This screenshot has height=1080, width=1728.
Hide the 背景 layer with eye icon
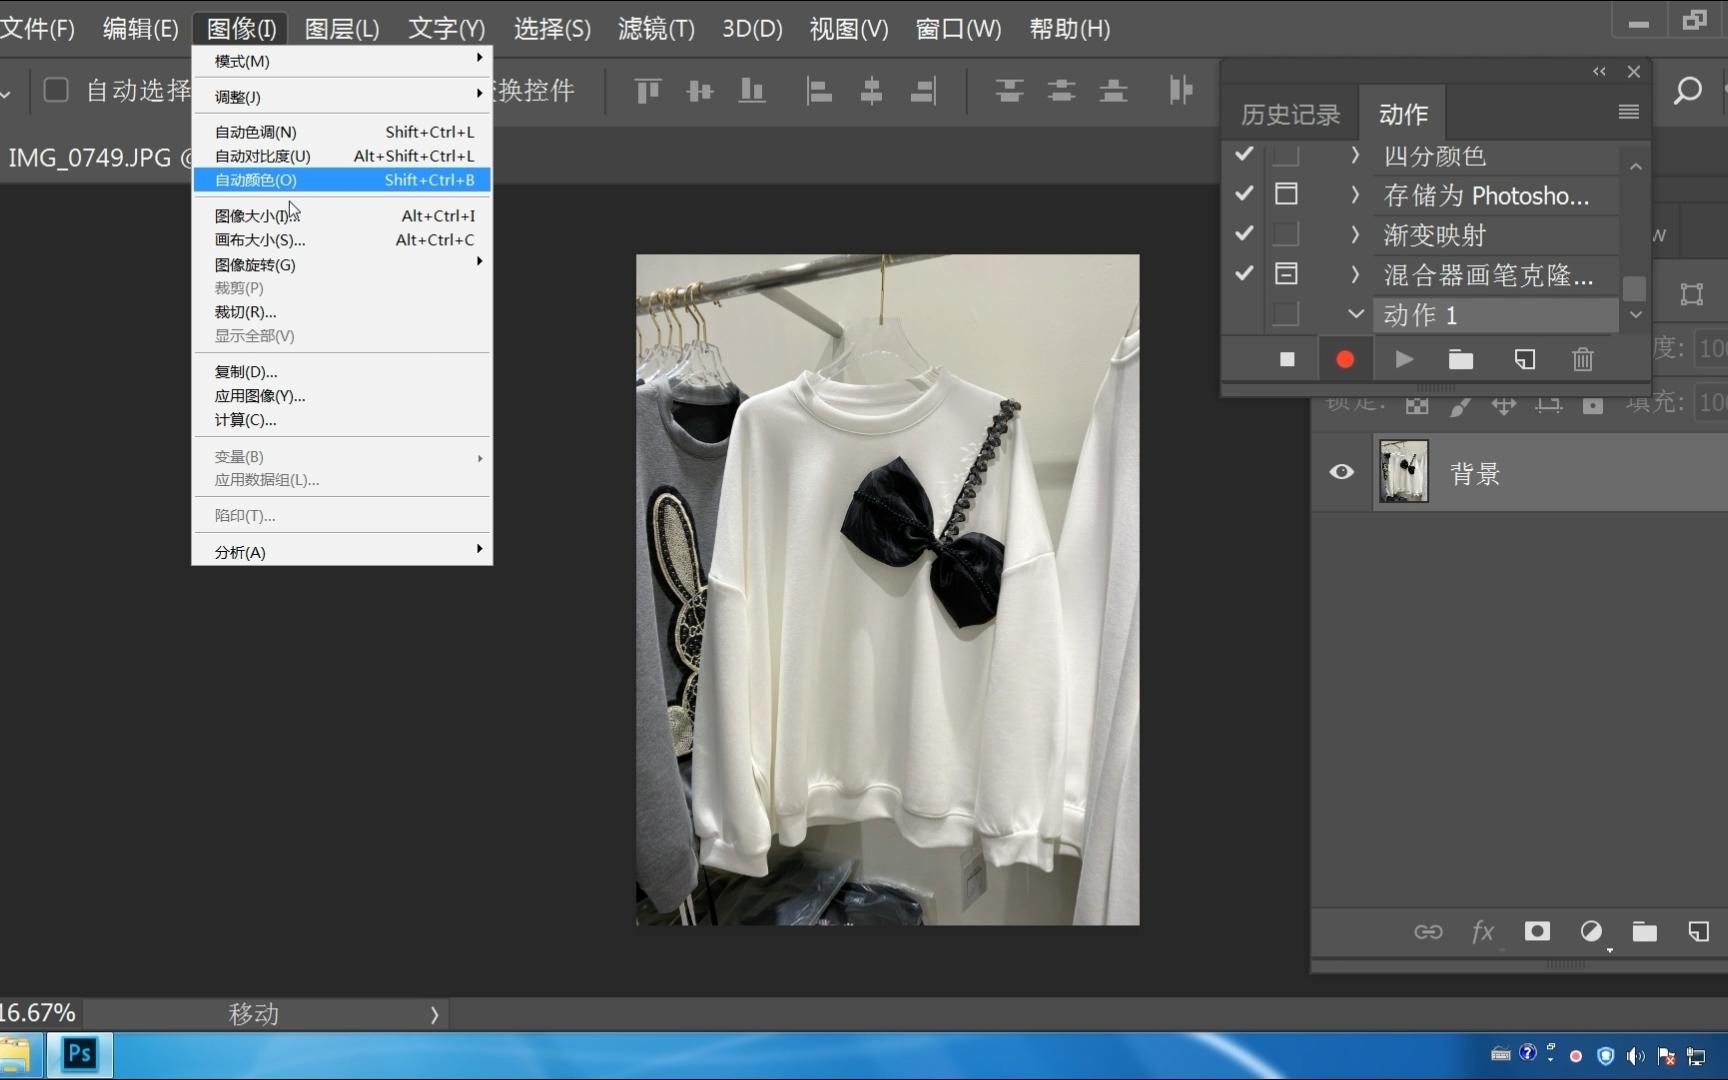1342,472
